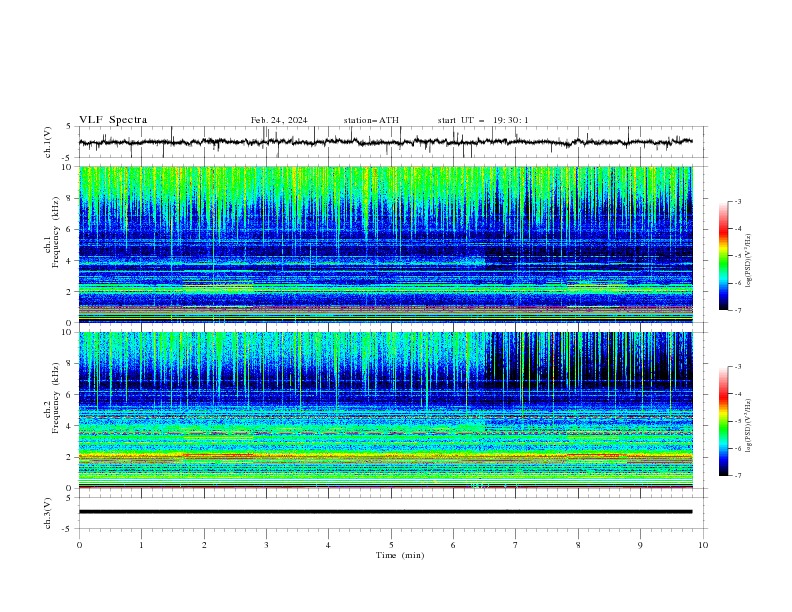The image size is (792, 612).
Task: Click the "-3" tick on the upper colorbar
Action: (x=737, y=201)
